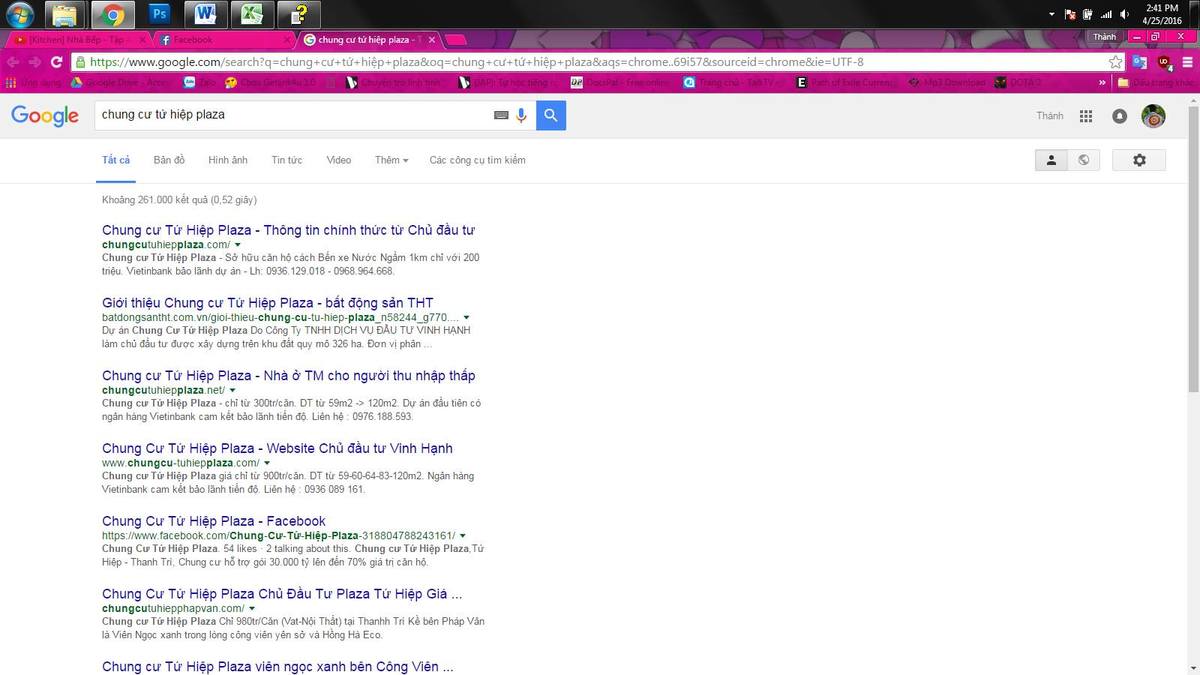Open File Explorer from taskbar
Screen dimensions: 1200x675
[x=66, y=14]
